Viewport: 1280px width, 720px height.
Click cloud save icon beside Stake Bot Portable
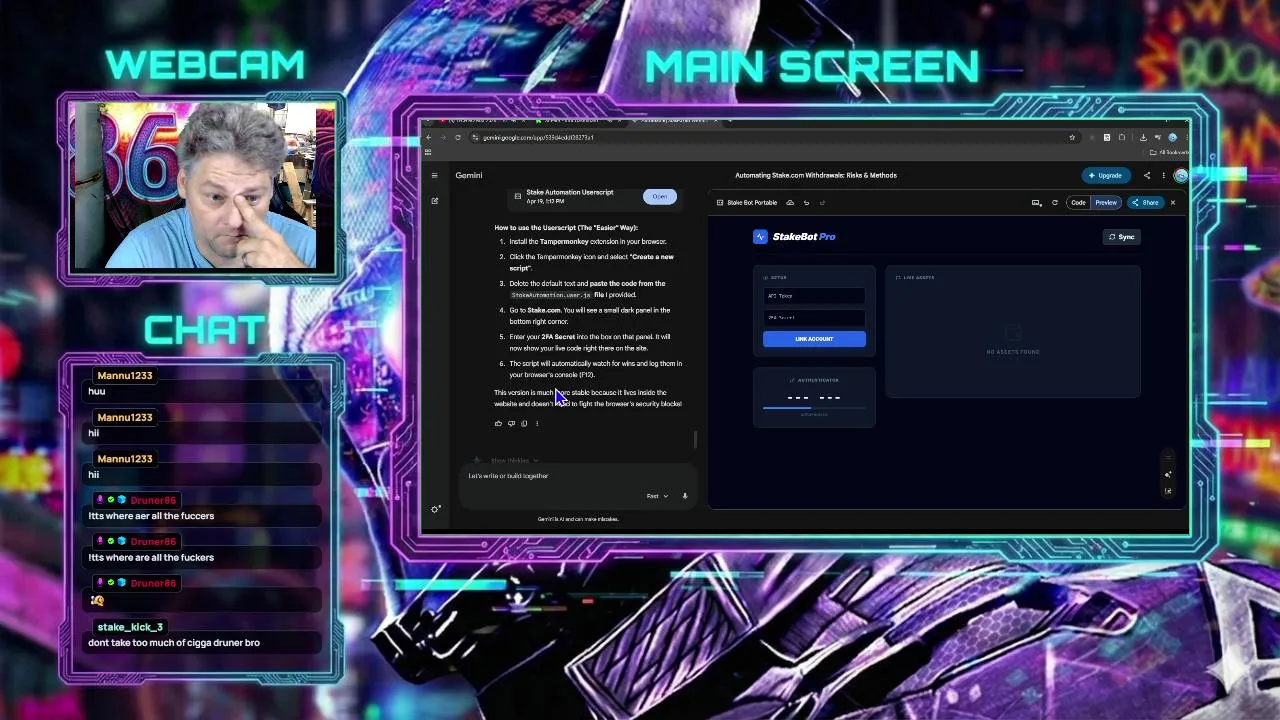790,202
